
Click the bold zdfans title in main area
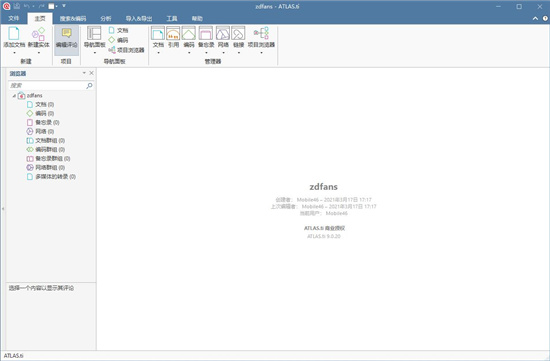point(323,187)
